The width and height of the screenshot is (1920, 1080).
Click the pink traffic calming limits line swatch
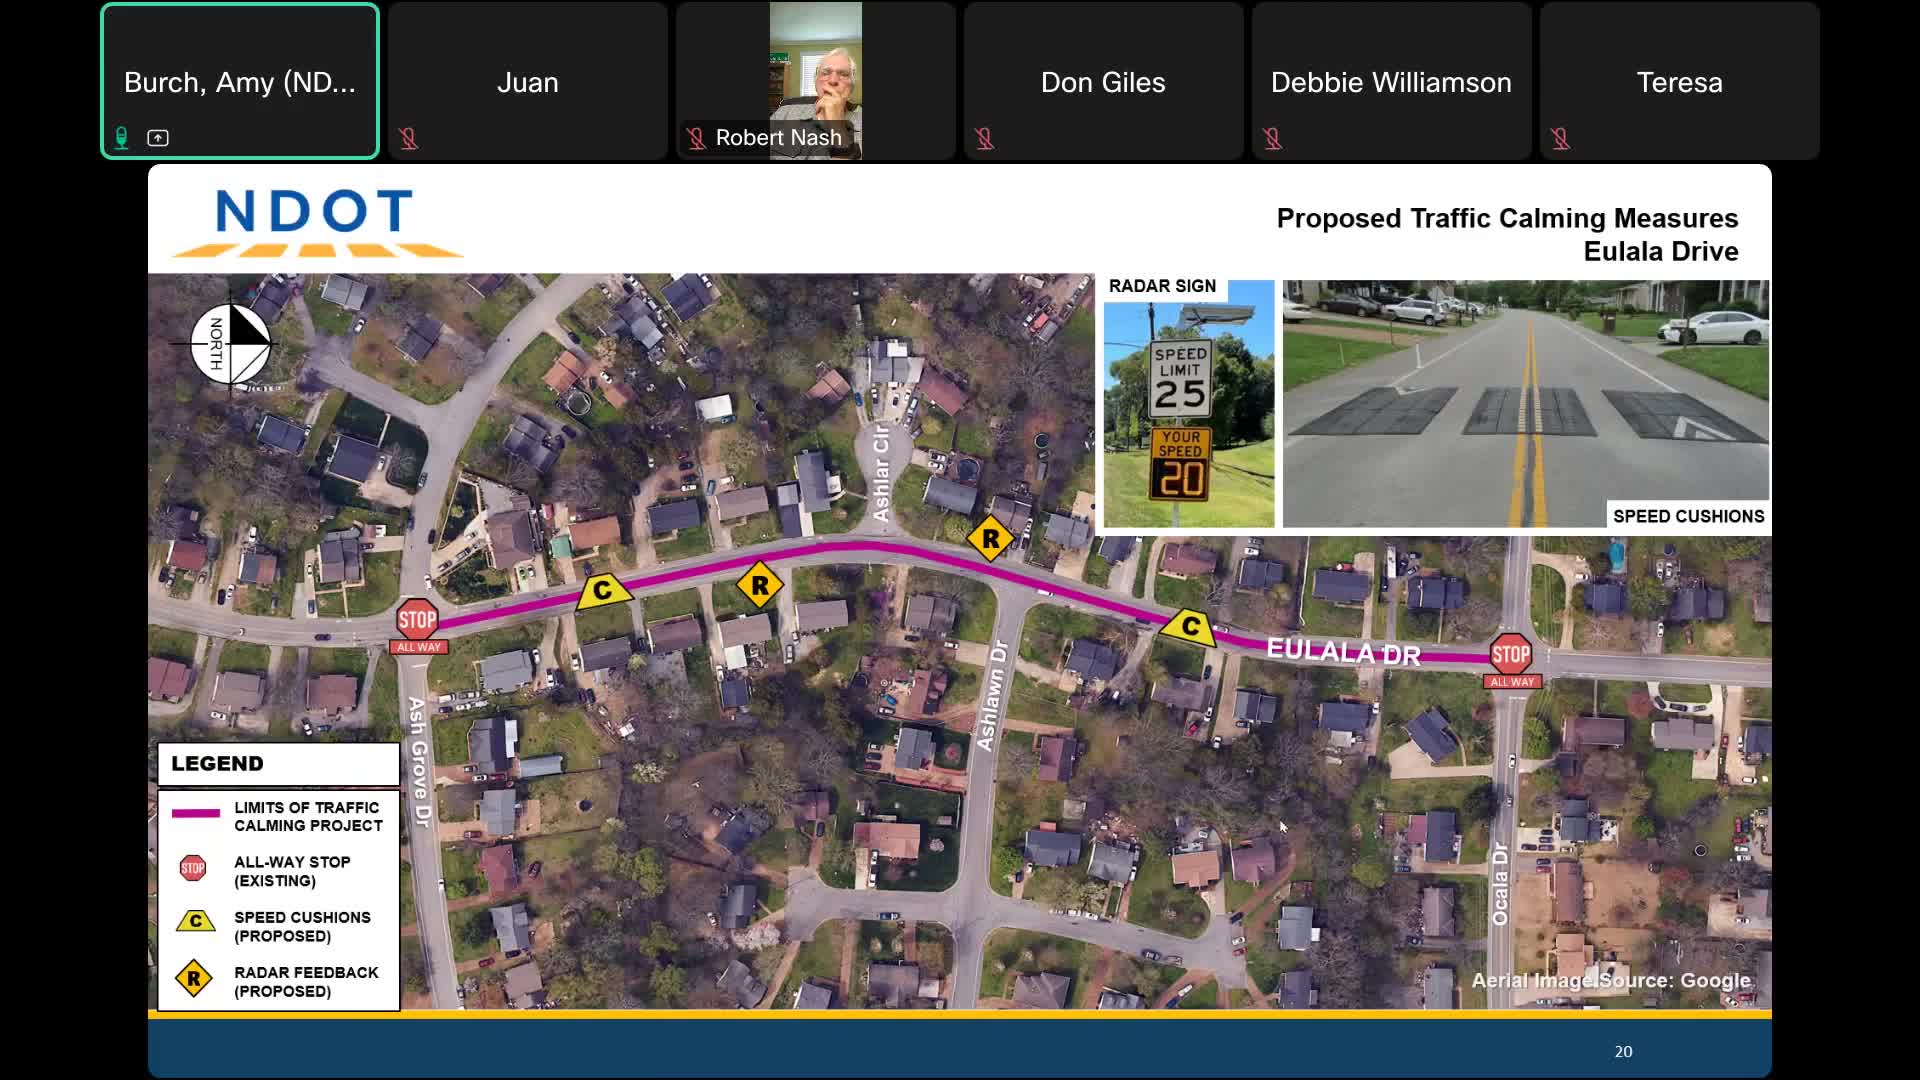(198, 813)
